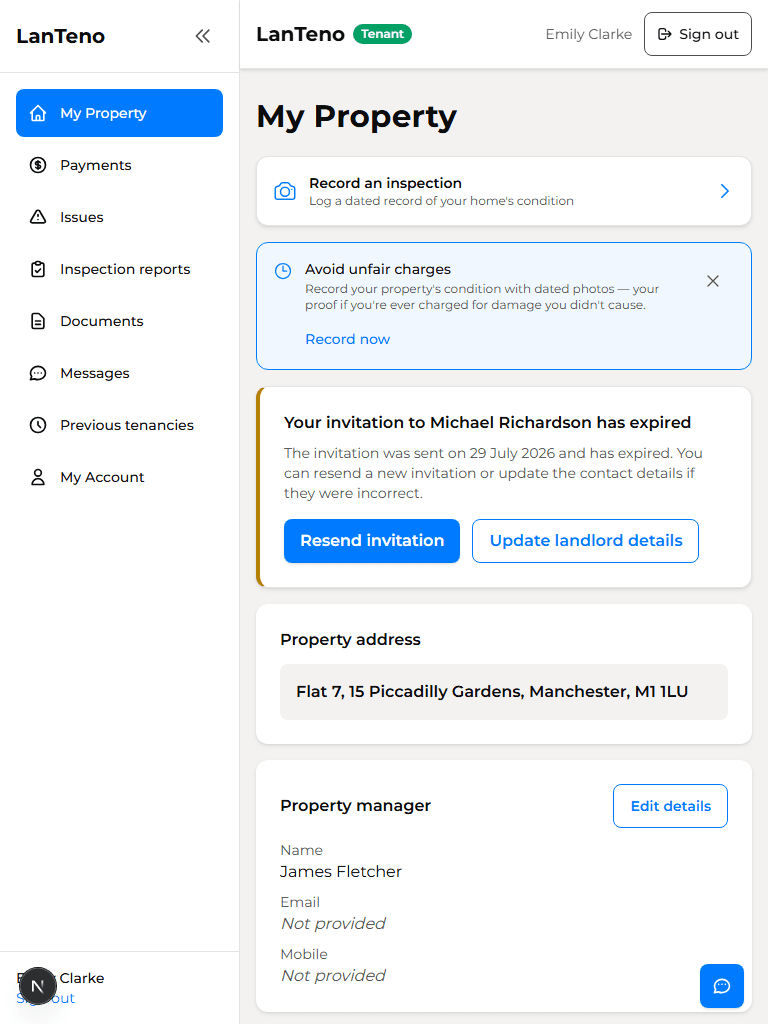The height and width of the screenshot is (1024, 768).
Task: Click the Record an inspection title
Action: 385,183
